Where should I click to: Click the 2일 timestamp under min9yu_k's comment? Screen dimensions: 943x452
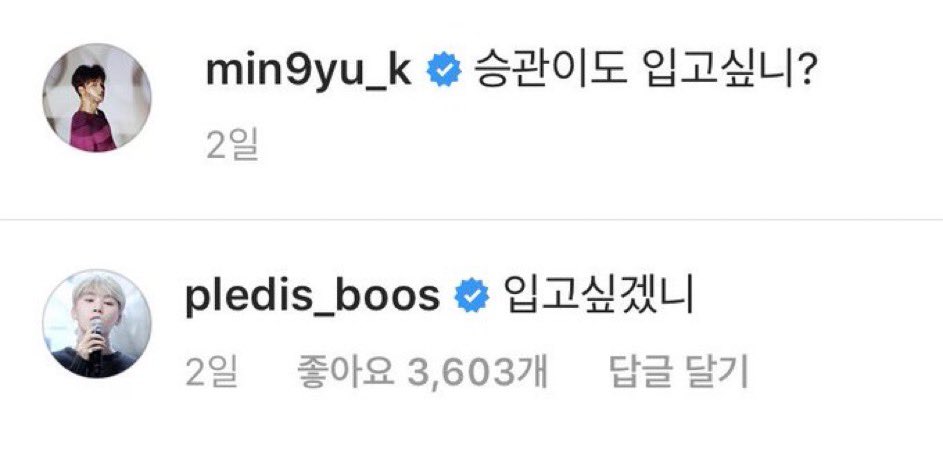coord(232,146)
